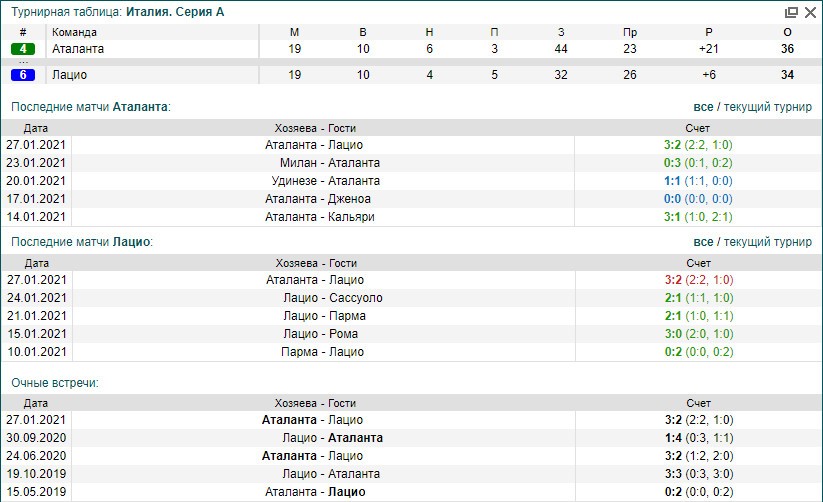Click the "О" points column header

787,32
